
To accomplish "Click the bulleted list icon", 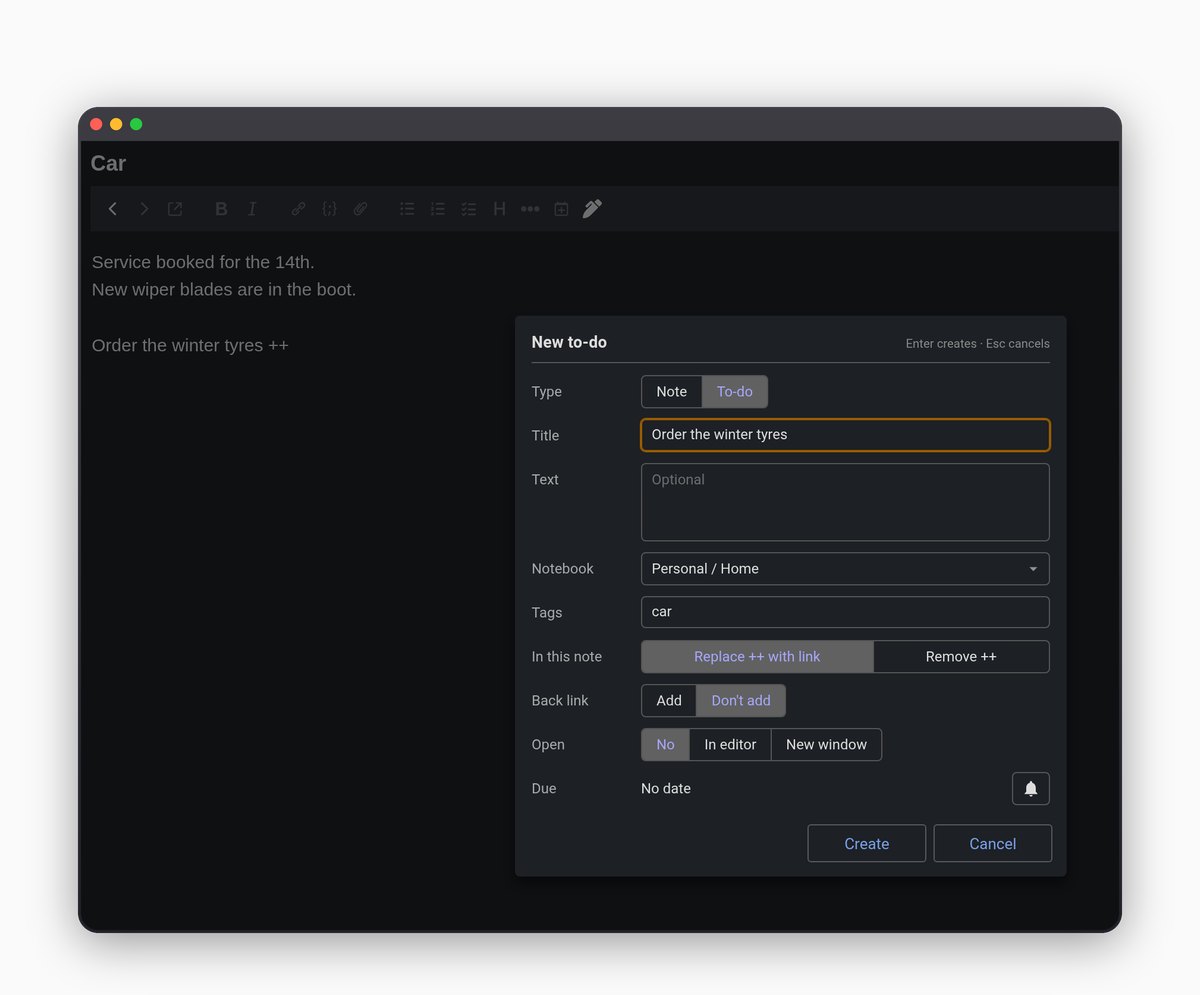I will (x=407, y=209).
